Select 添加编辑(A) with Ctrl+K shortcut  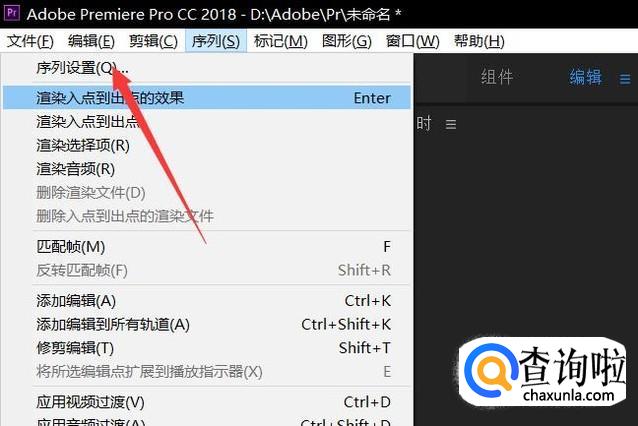coord(207,301)
